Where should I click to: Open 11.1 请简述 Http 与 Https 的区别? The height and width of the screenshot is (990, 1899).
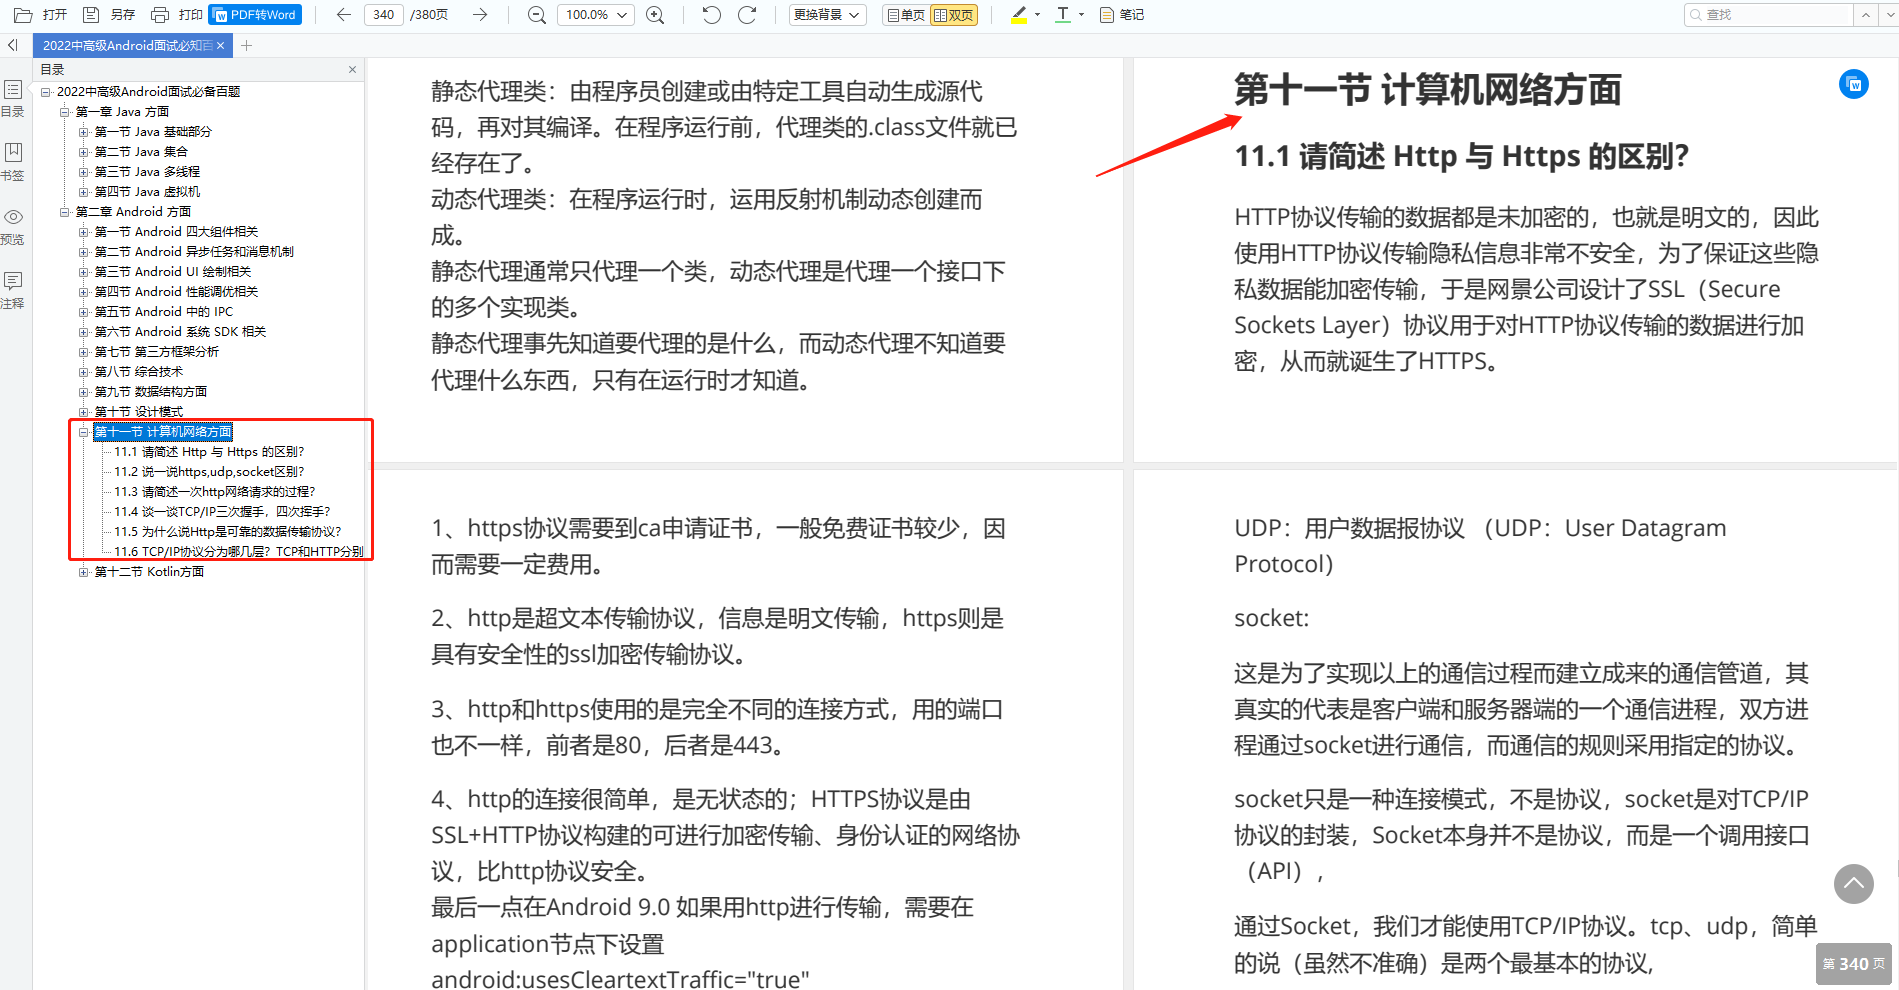209,452
